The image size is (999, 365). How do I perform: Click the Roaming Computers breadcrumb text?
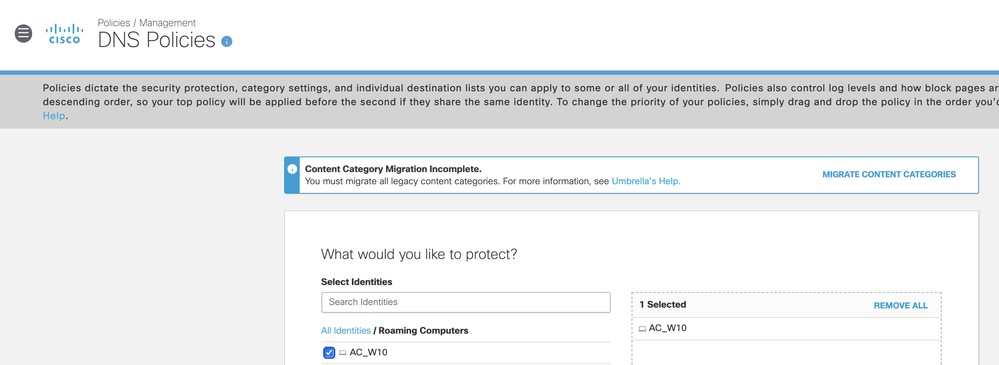coord(424,331)
